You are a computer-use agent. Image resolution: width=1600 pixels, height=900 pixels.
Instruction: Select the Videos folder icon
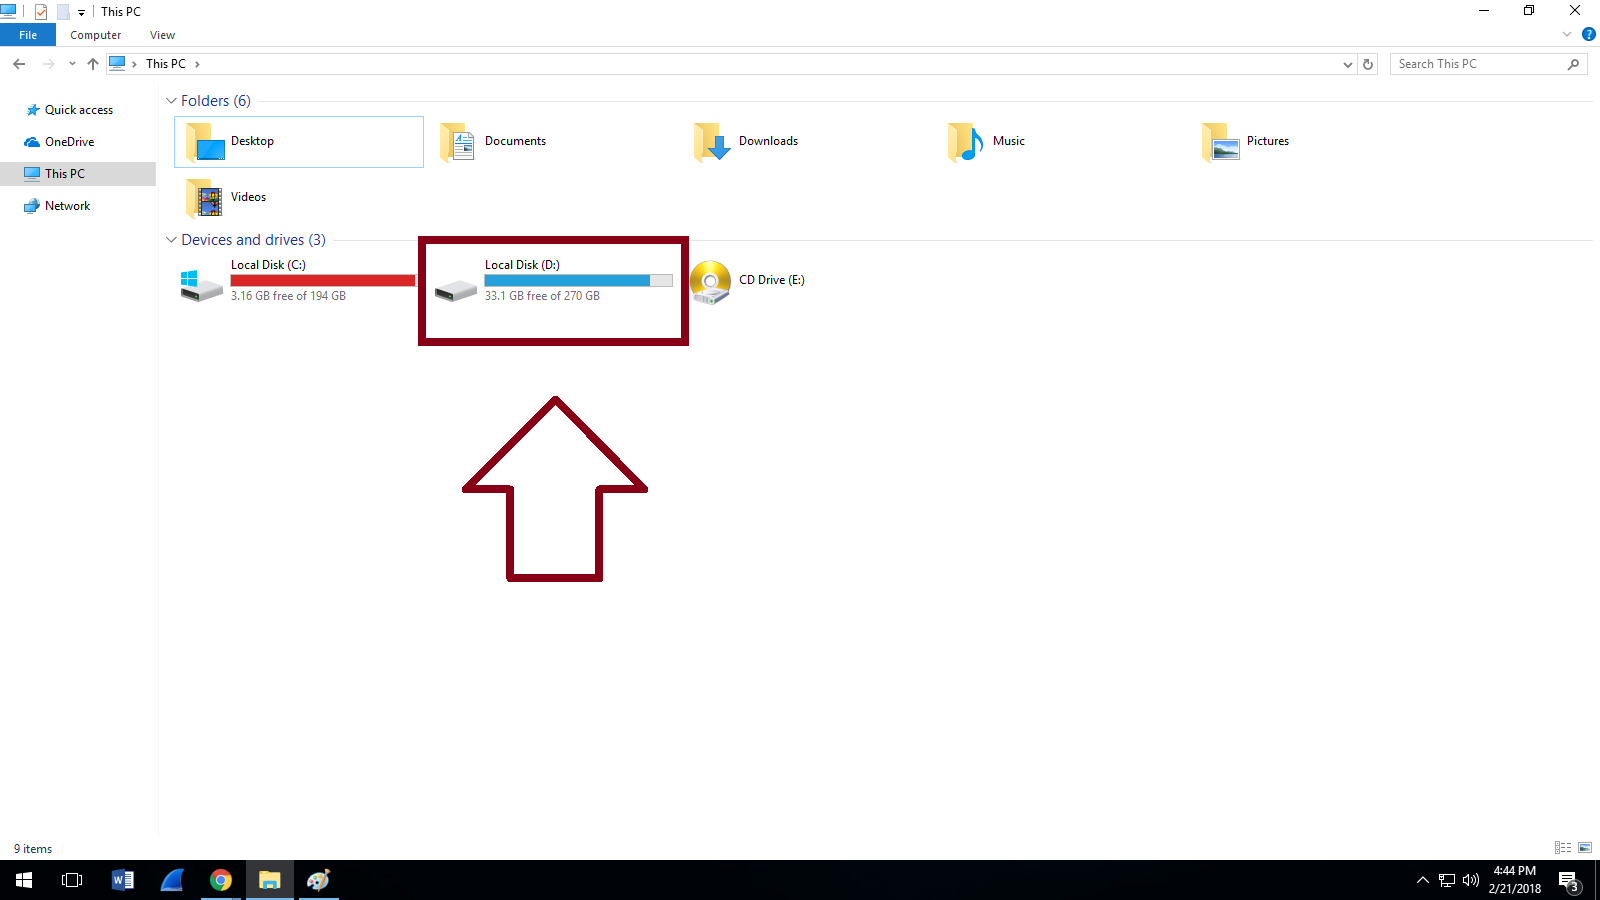click(x=204, y=198)
